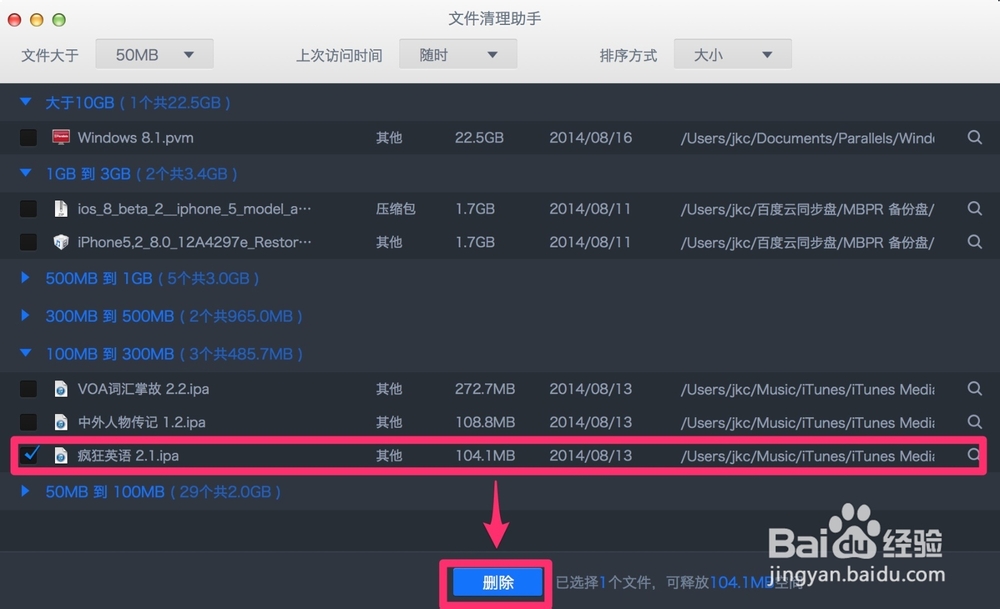The image size is (1000, 609).
Task: Click the magnifier icon beside 疯狂英语 2.1.ipa
Action: (975, 455)
